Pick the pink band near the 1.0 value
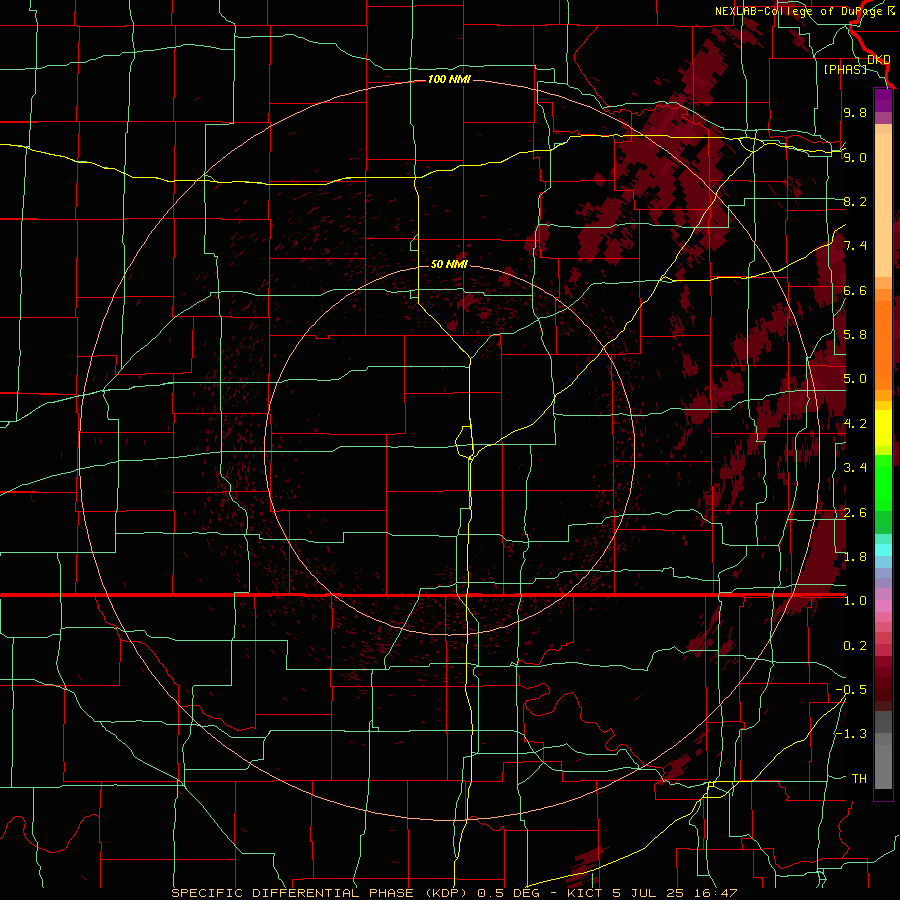This screenshot has width=900, height=900. [x=883, y=606]
